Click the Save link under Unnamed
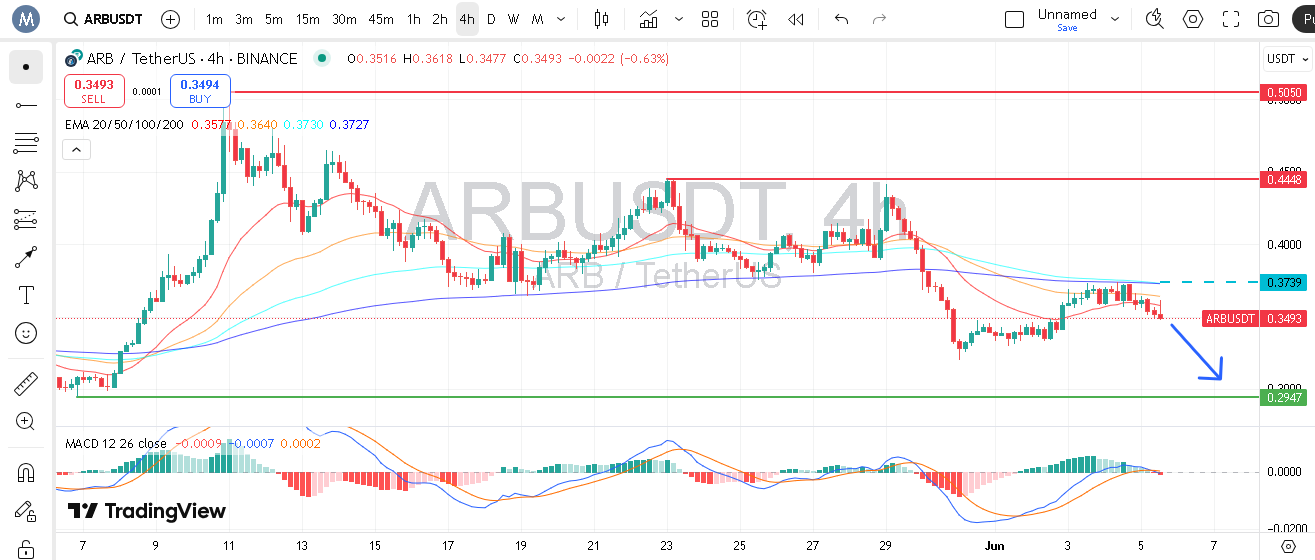Viewport: 1315px width, 560px height. (x=1067, y=28)
